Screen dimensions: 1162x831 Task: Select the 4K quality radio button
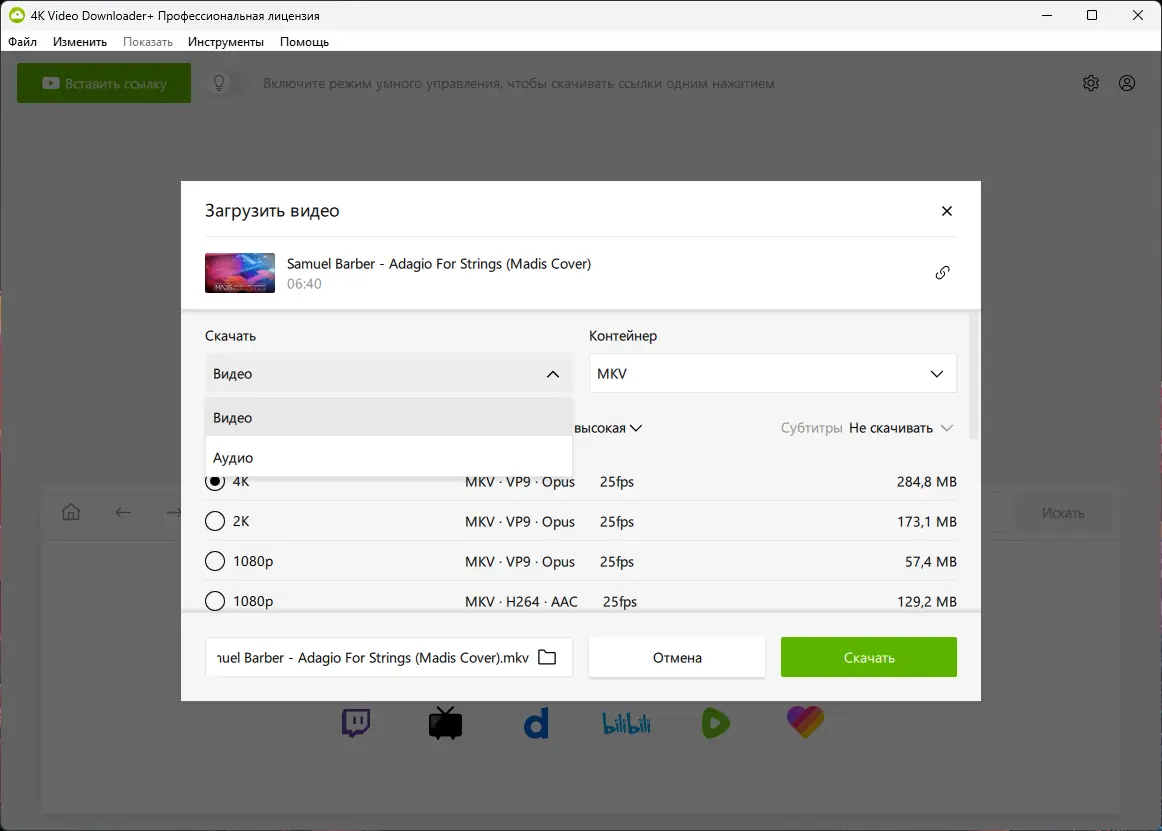[x=215, y=482]
